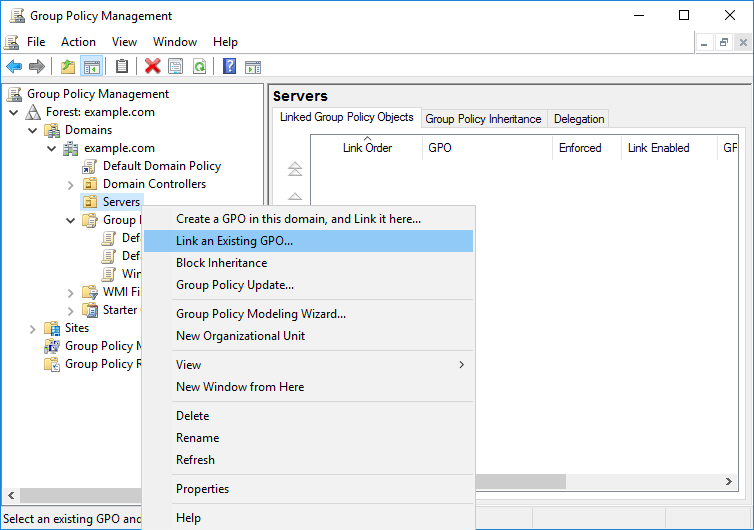Screen dimensions: 754x530
Task: Click the Back arrow toolbar icon
Action: [x=14, y=66]
